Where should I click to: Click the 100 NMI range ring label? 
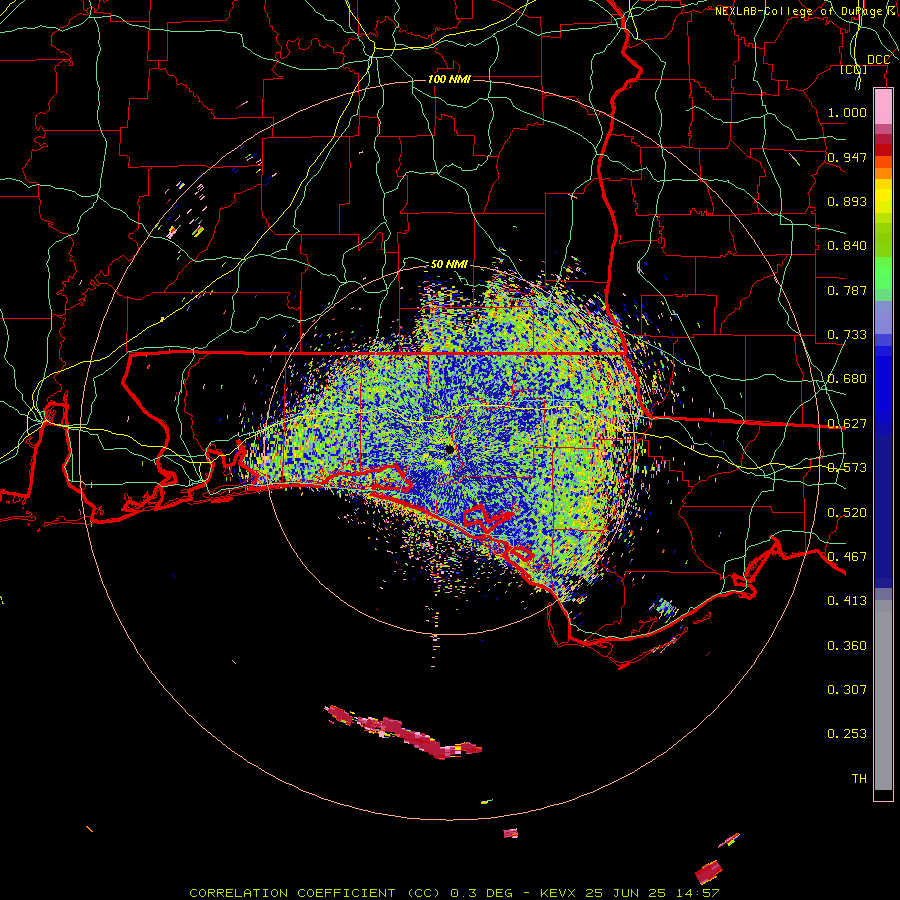[x=449, y=79]
